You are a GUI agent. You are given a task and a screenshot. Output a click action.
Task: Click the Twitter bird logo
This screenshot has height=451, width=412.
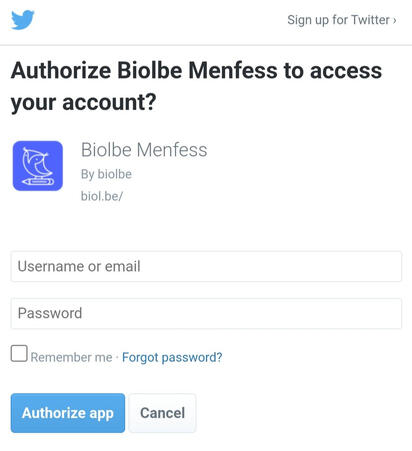[23, 20]
